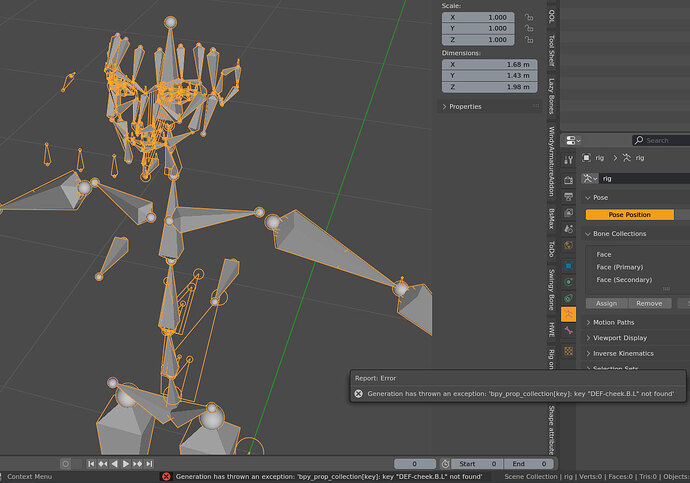Select the active Armature data tab
Screen dimensions: 690x483
point(568,314)
